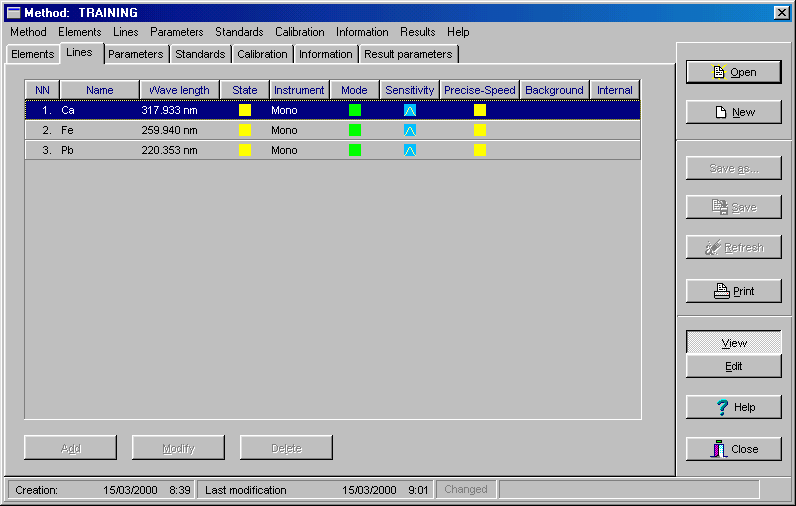Switch to View mode

pyautogui.click(x=734, y=343)
